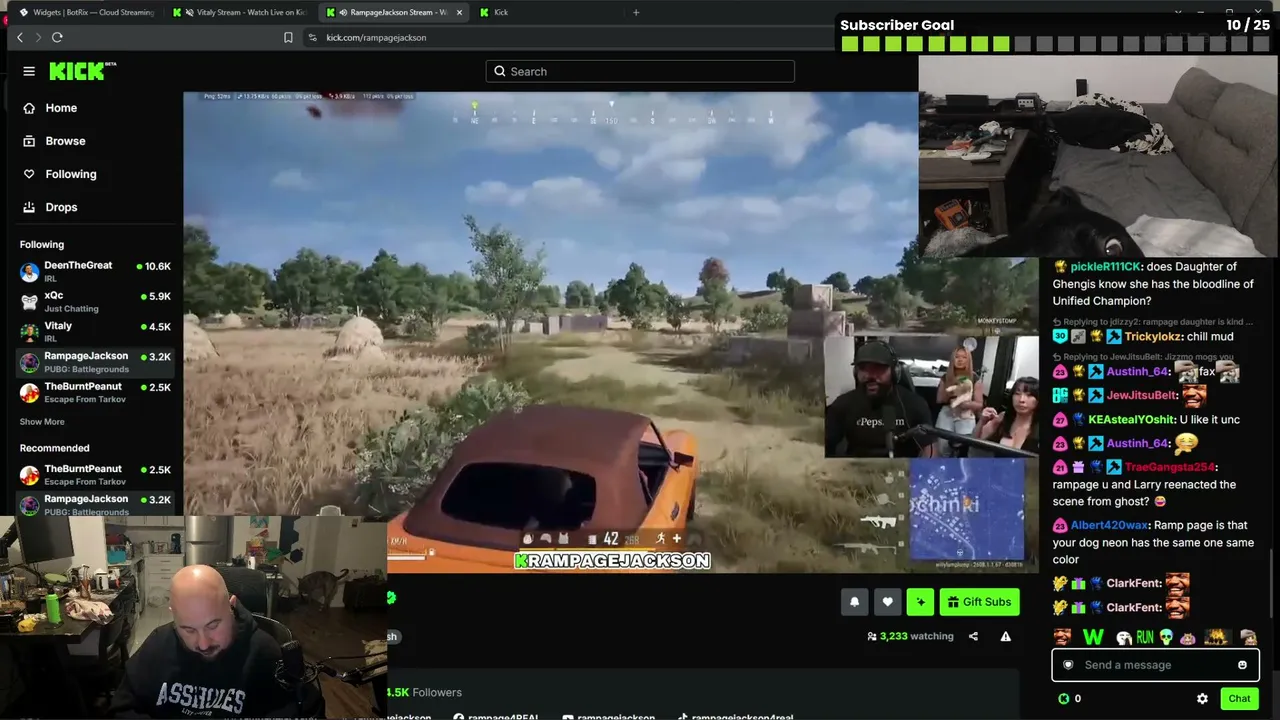Image resolution: width=1280 pixels, height=720 pixels.
Task: Click the Subscriber Goal progress bar
Action: (1055, 43)
